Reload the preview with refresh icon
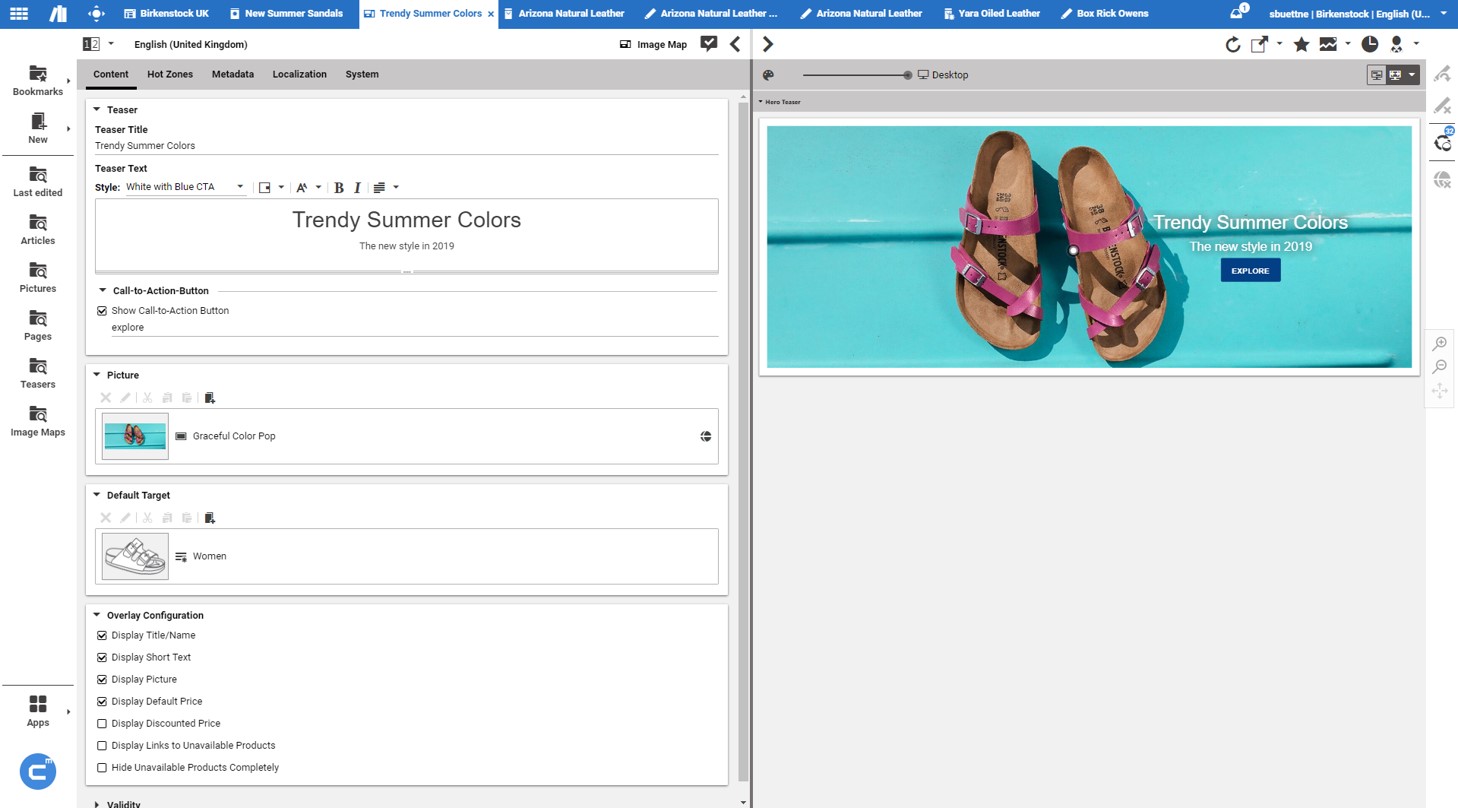 [x=1233, y=44]
